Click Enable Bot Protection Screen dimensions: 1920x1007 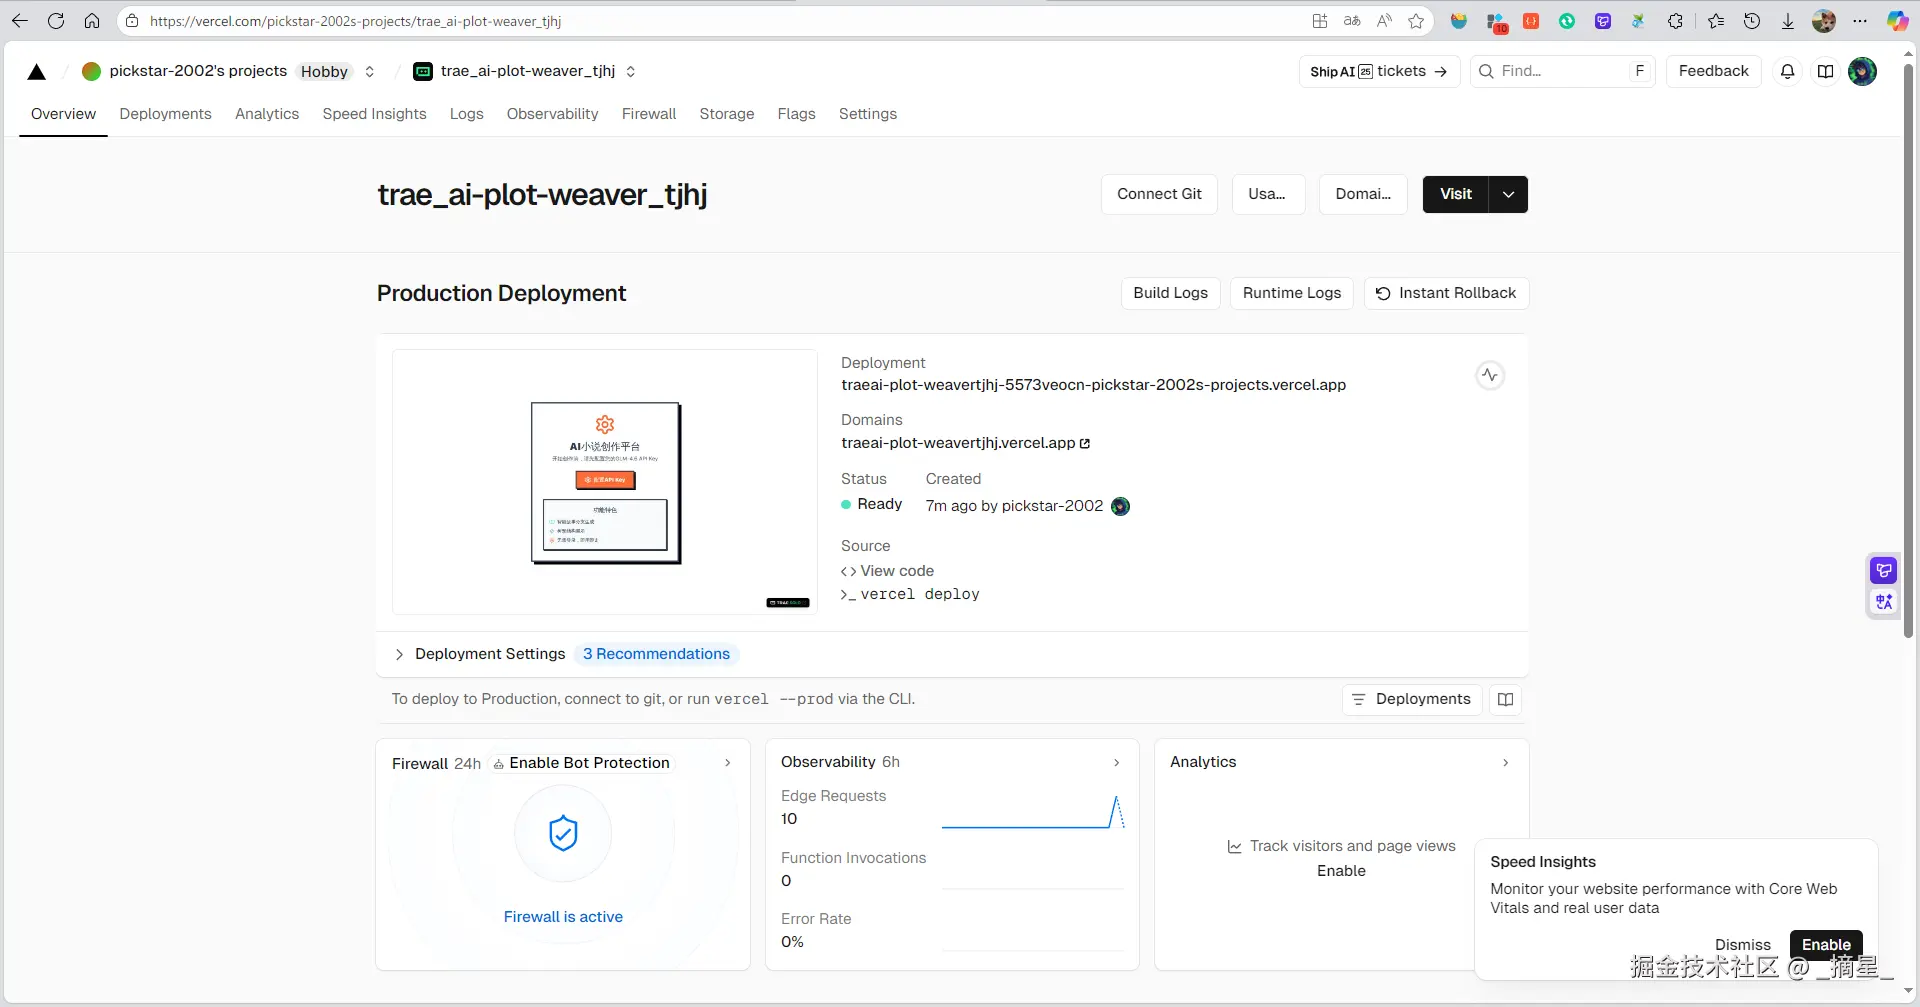[x=581, y=763]
